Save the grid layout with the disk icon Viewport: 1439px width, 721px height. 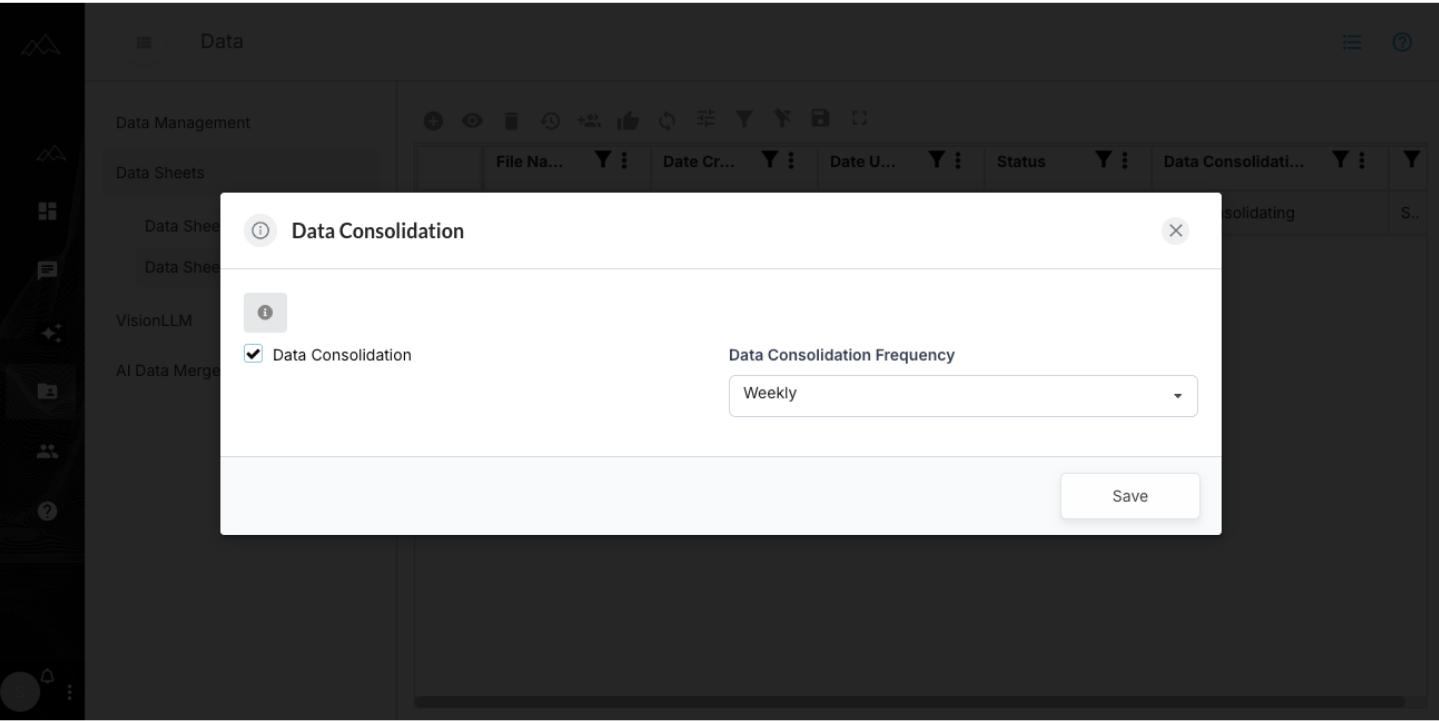pyautogui.click(x=820, y=119)
